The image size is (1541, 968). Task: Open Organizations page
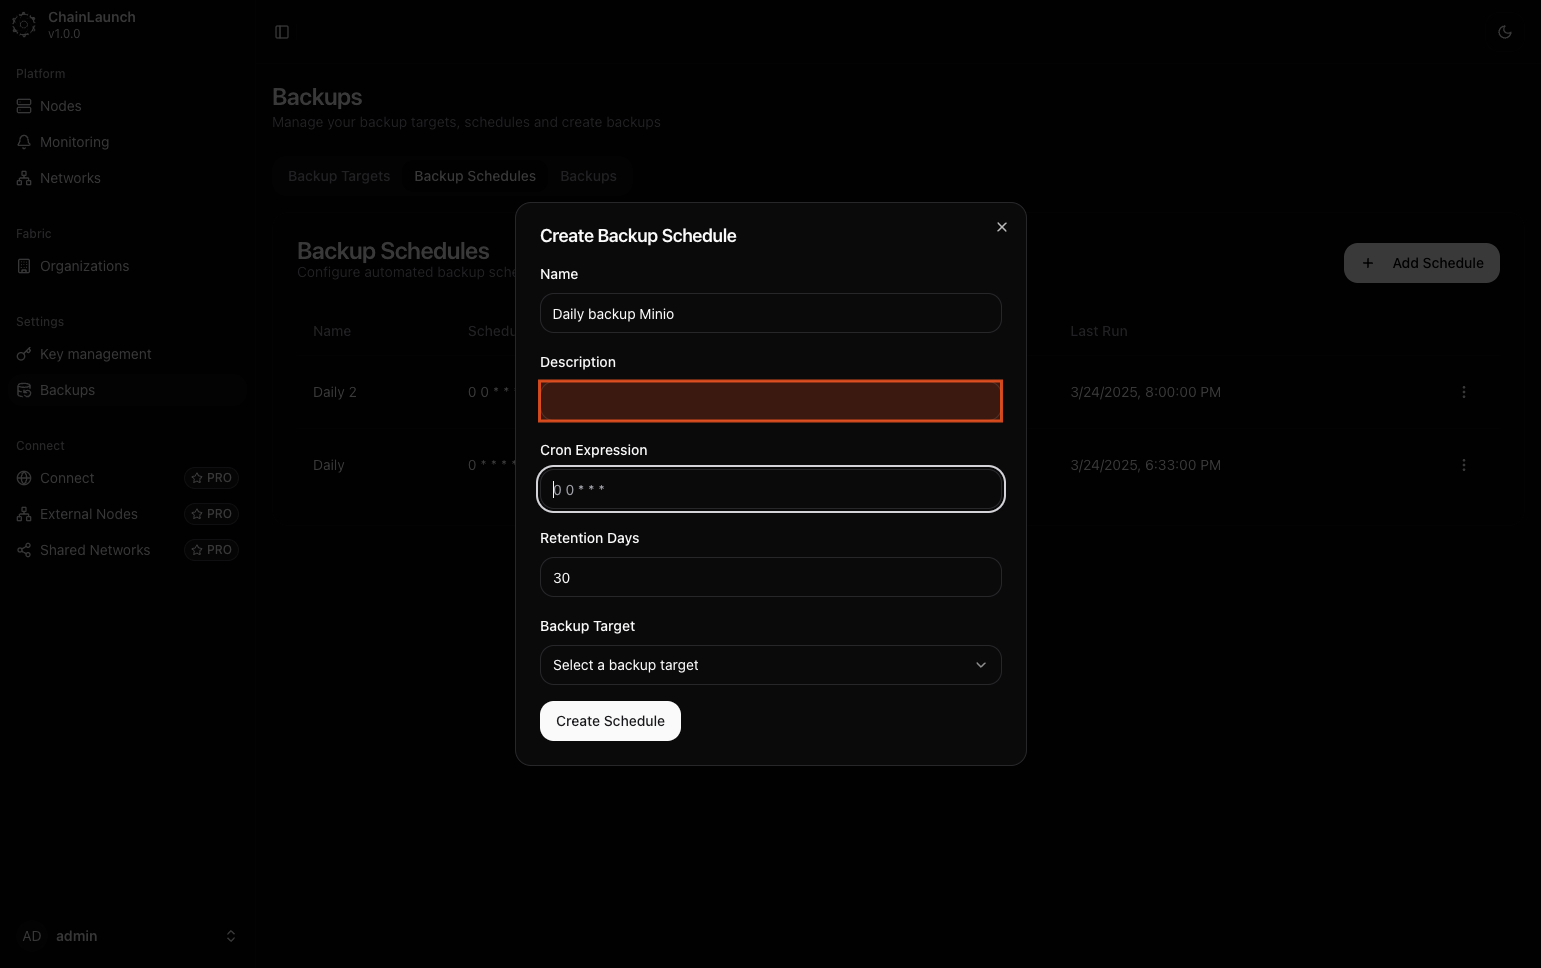click(84, 266)
